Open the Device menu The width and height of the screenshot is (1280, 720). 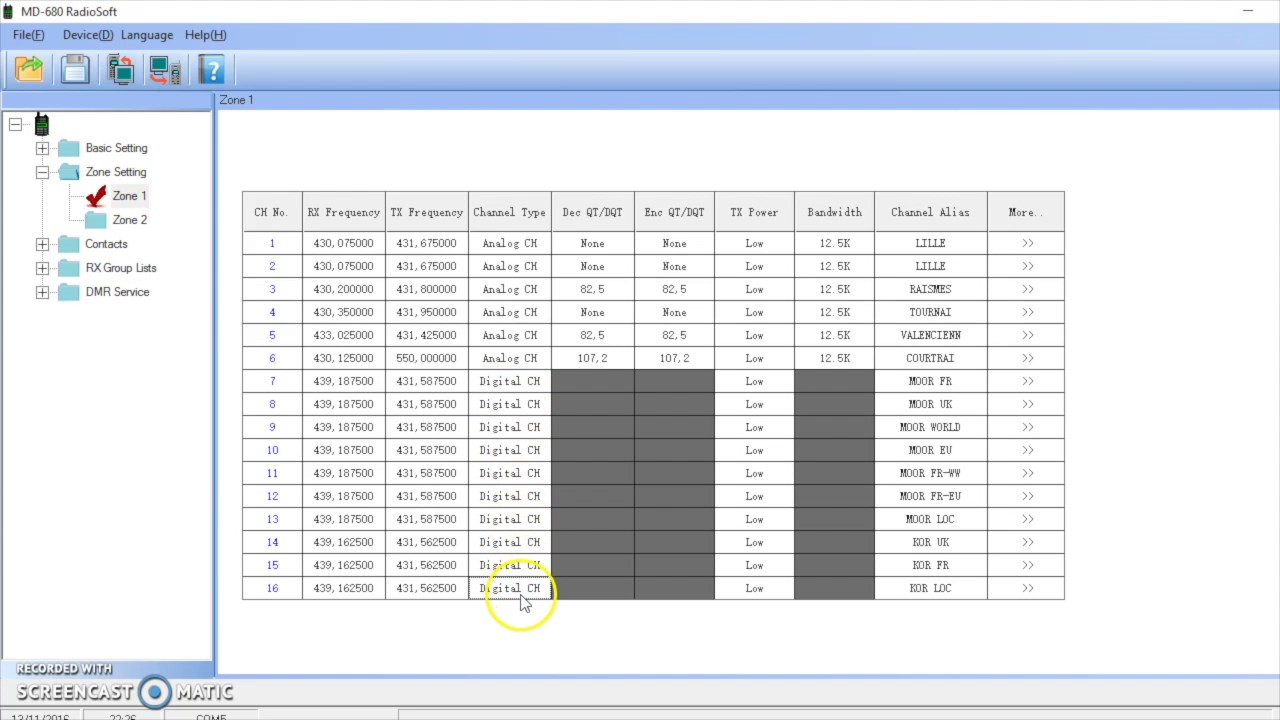(87, 35)
